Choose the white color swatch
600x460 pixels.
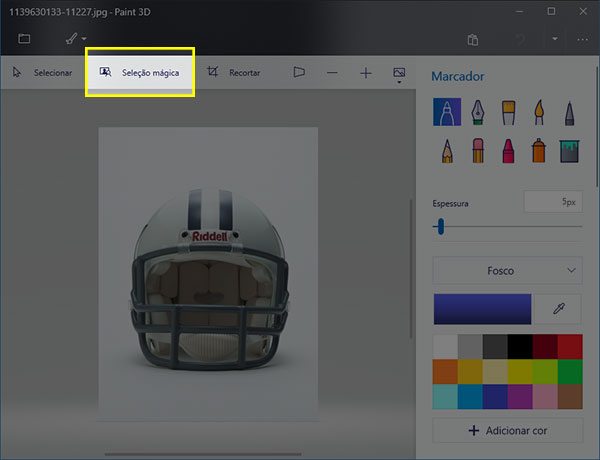445,347
